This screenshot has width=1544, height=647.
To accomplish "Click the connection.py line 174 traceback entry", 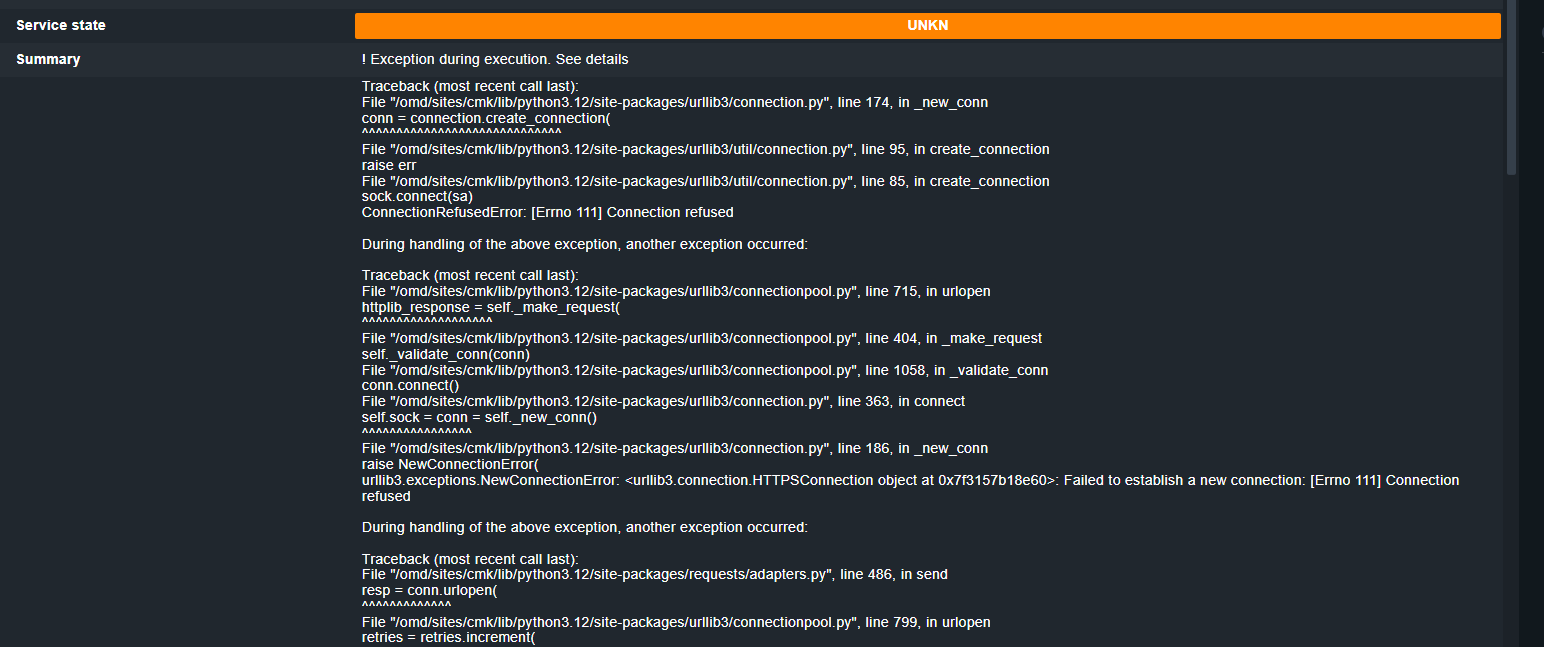I will (x=675, y=102).
